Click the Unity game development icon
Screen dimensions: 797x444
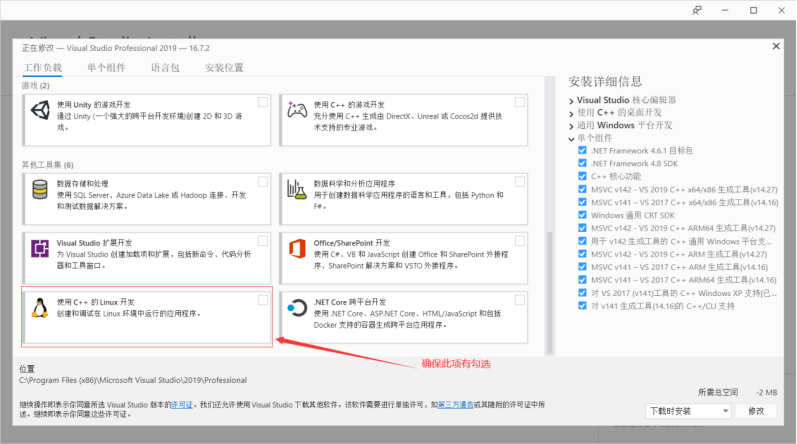click(x=40, y=110)
